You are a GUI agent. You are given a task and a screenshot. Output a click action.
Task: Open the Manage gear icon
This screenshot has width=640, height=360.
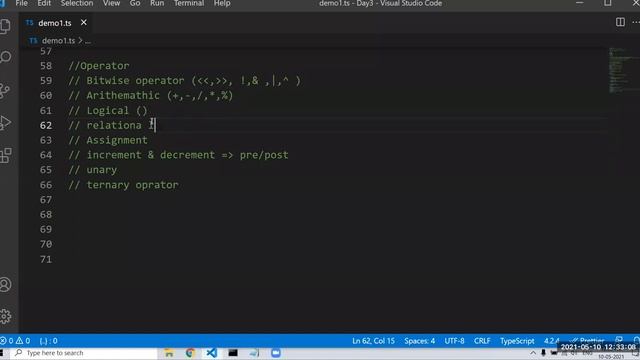tap(5, 316)
